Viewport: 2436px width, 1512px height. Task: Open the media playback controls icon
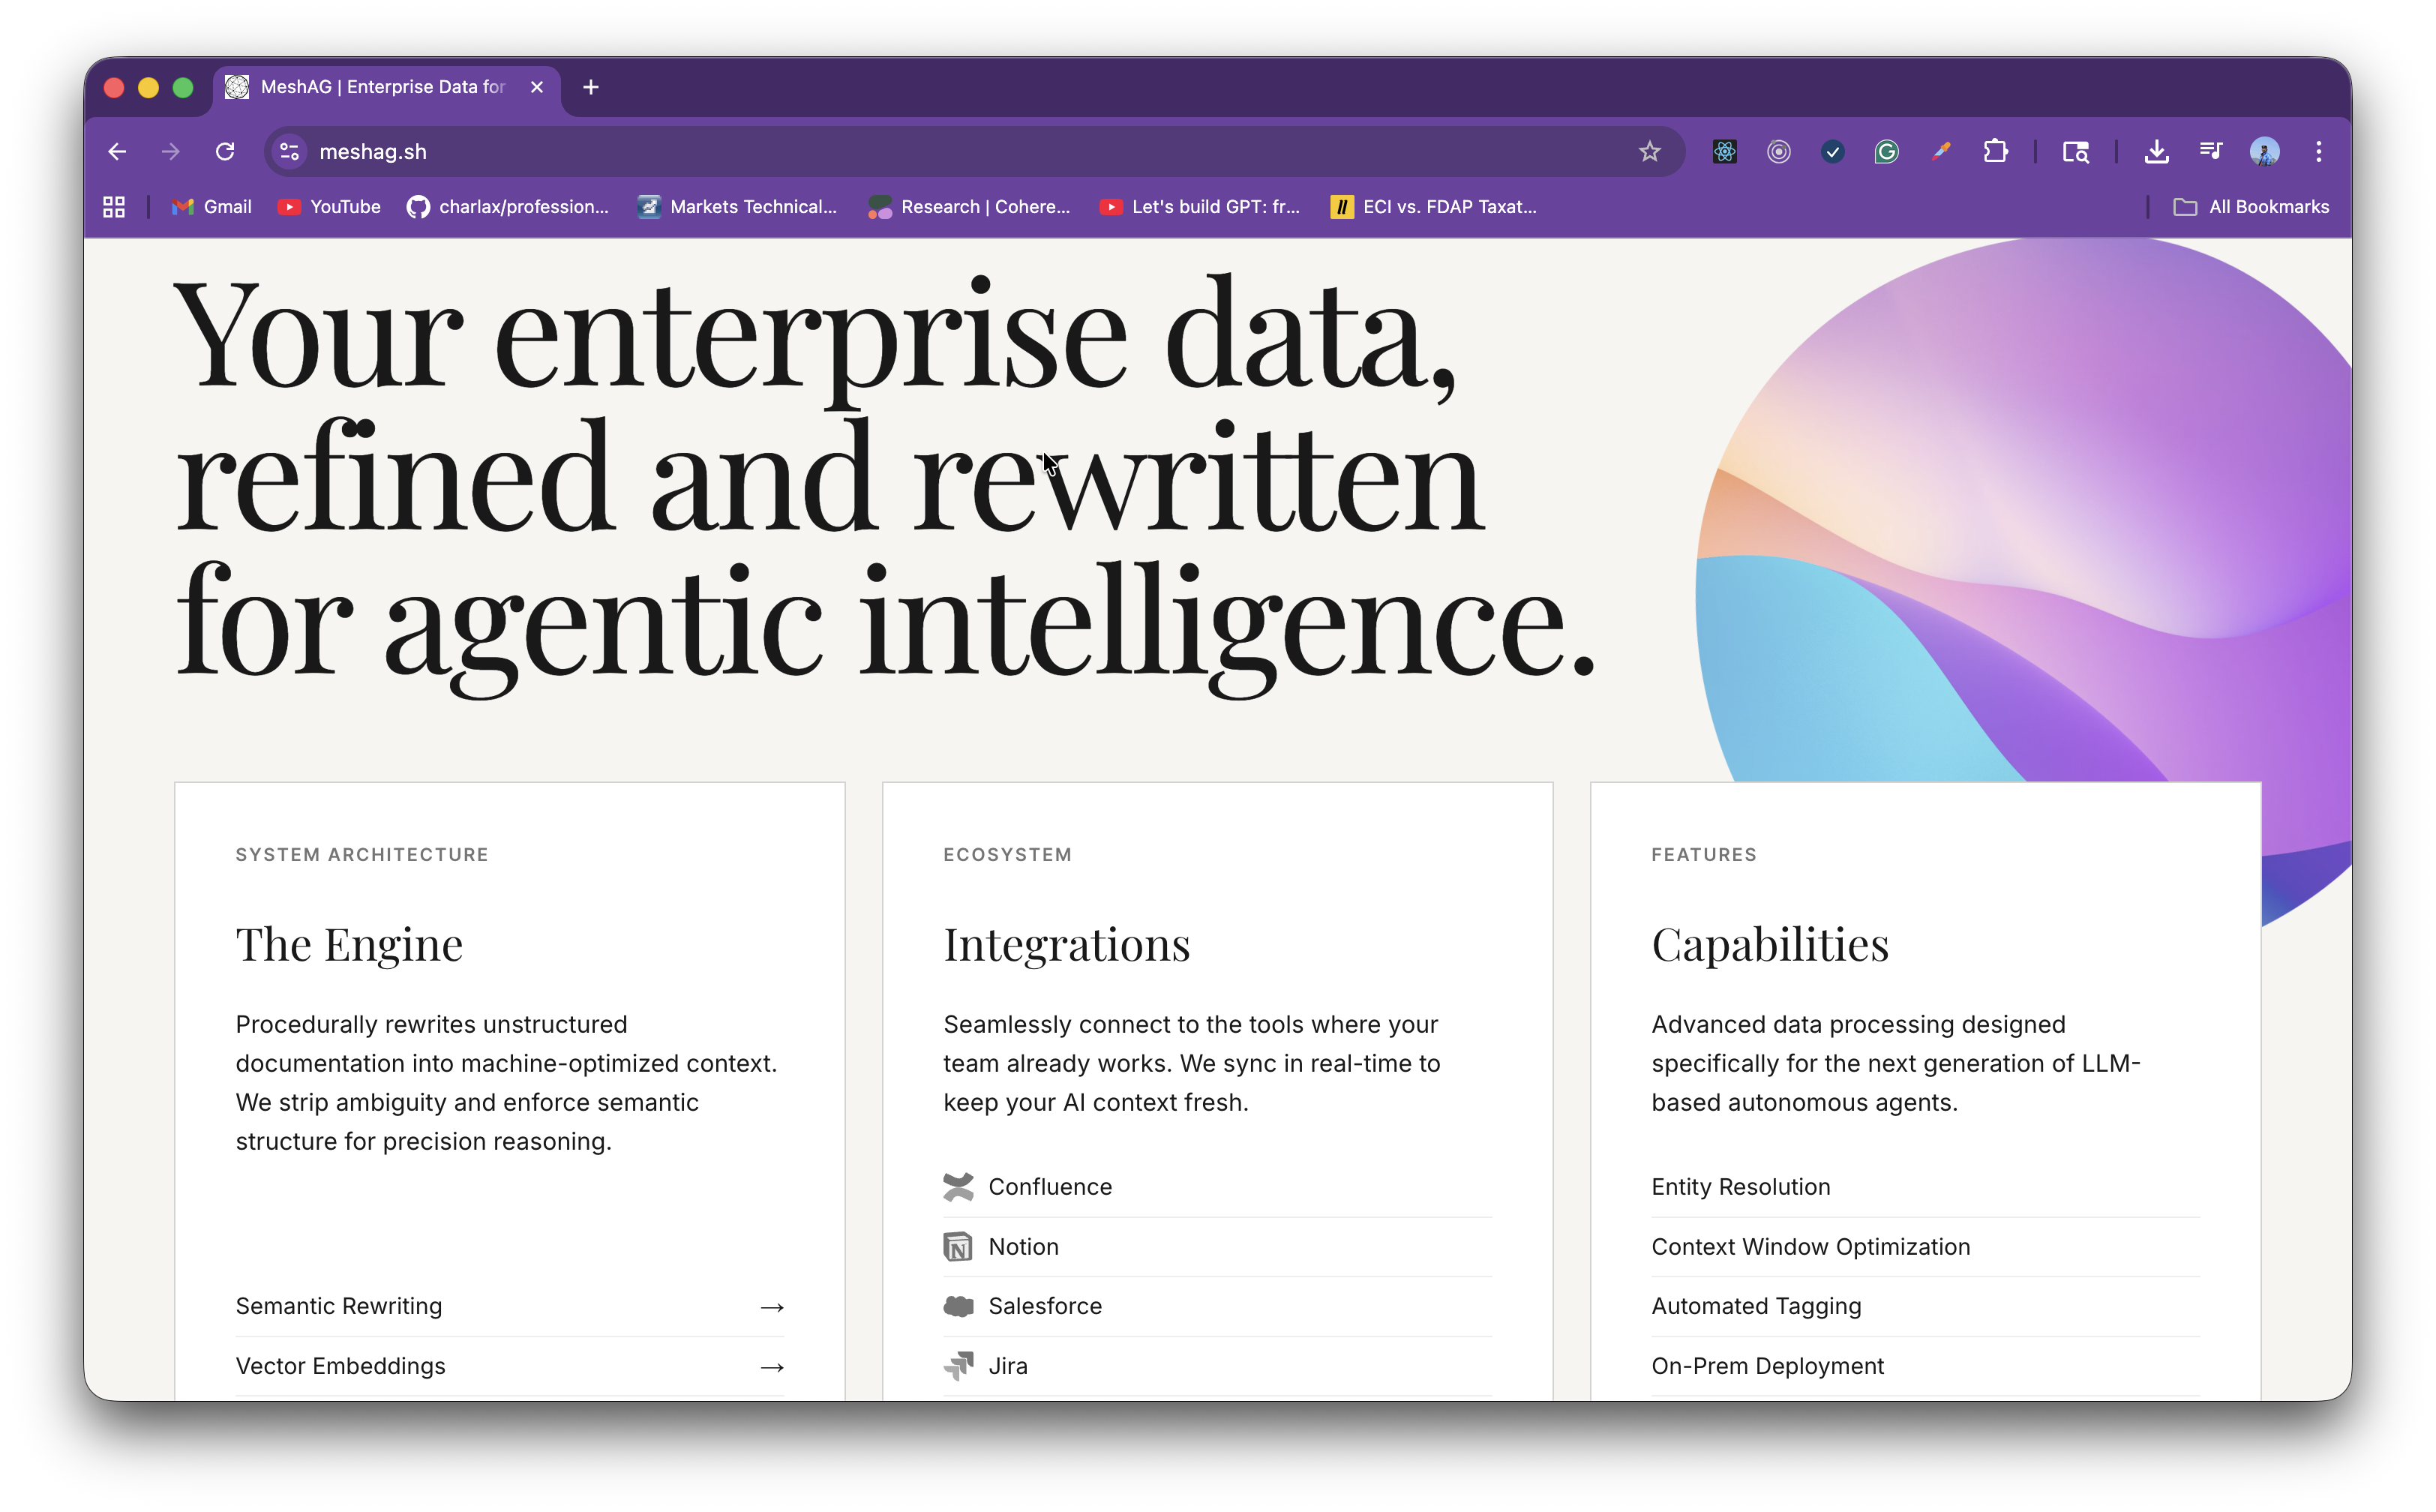[x=2210, y=151]
